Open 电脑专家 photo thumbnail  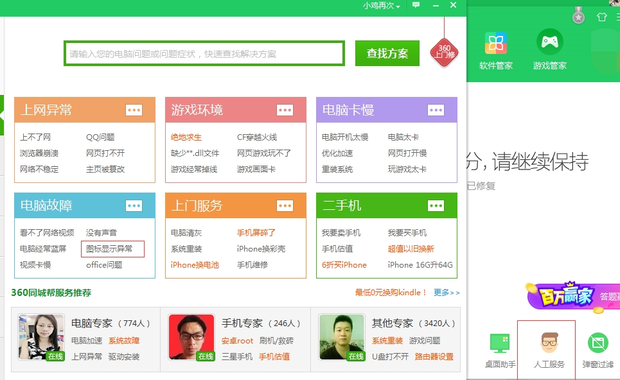tap(41, 337)
